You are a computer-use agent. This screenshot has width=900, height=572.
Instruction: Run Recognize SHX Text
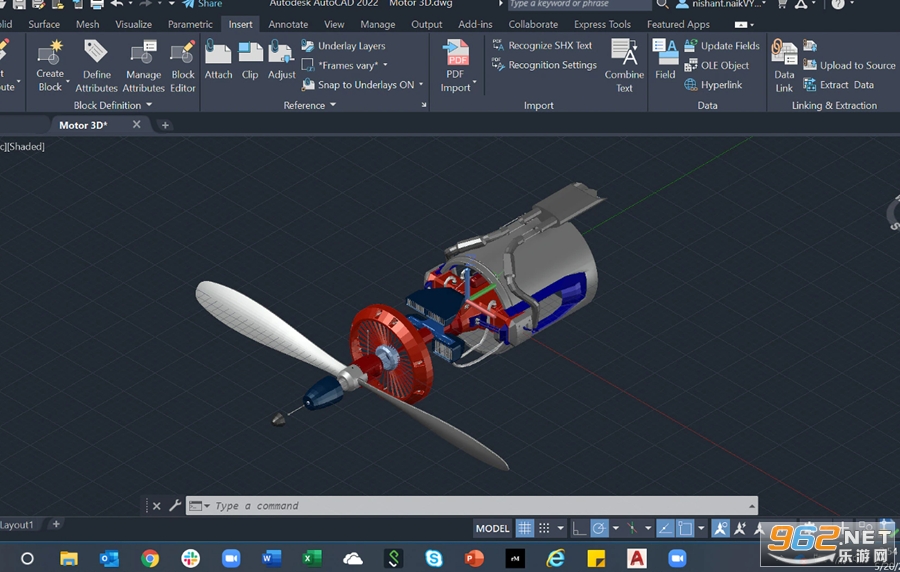coord(542,45)
